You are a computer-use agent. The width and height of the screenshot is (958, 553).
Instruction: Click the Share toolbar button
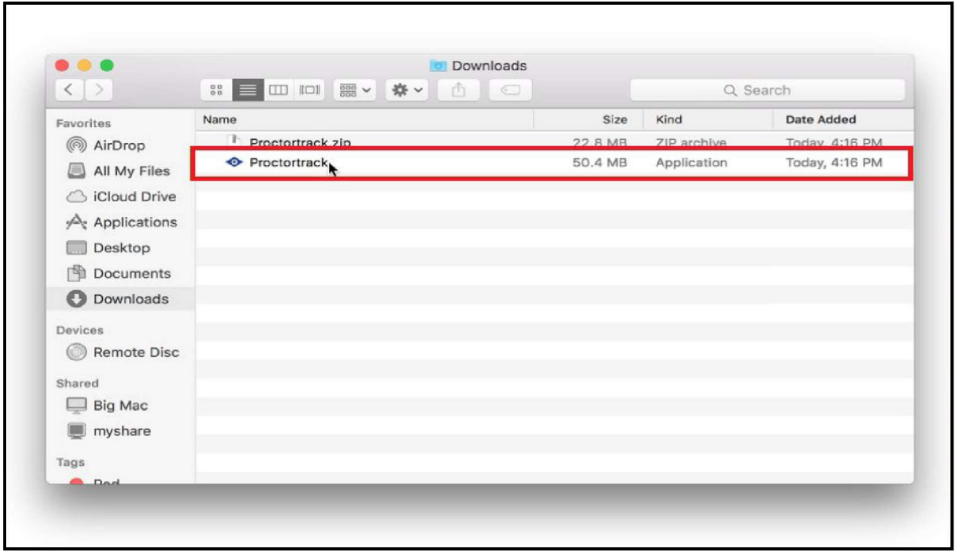coord(458,90)
